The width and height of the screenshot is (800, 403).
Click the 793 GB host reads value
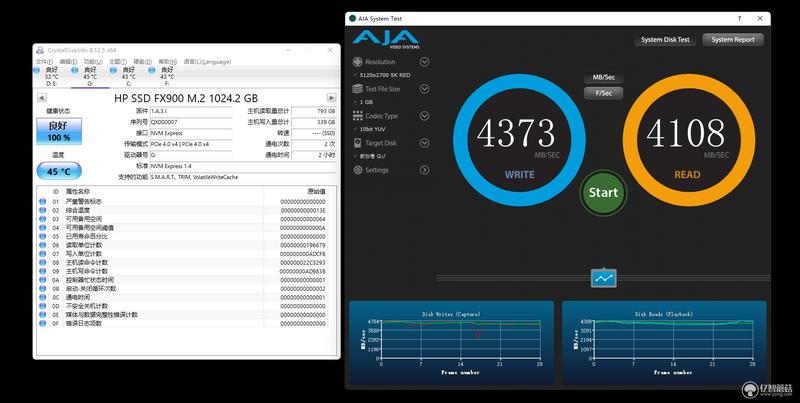(314, 111)
